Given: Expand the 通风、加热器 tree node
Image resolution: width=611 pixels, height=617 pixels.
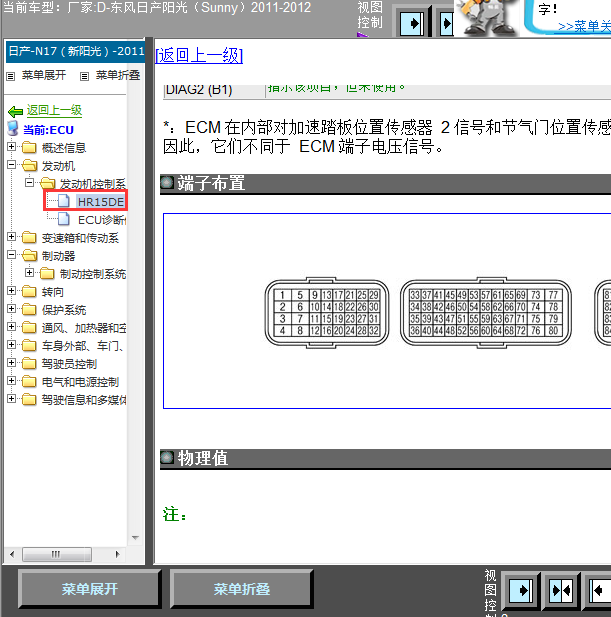Looking at the screenshot, I should 11,327.
